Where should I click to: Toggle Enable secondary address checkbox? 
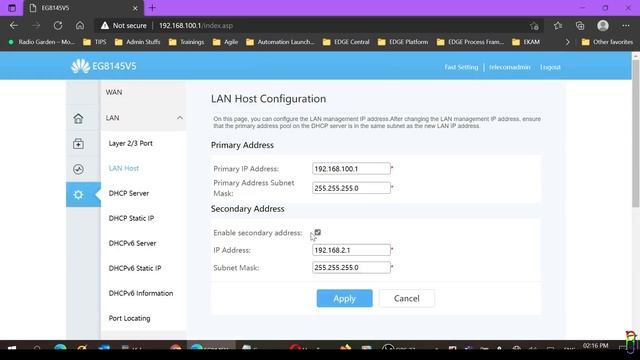(x=318, y=232)
